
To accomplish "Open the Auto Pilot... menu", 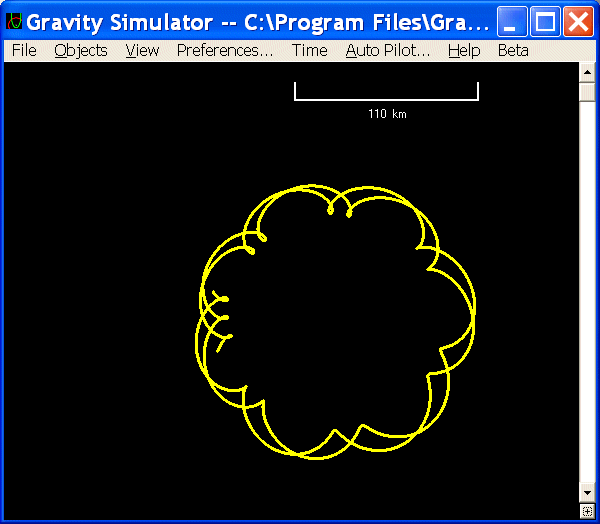I will click(x=388, y=51).
